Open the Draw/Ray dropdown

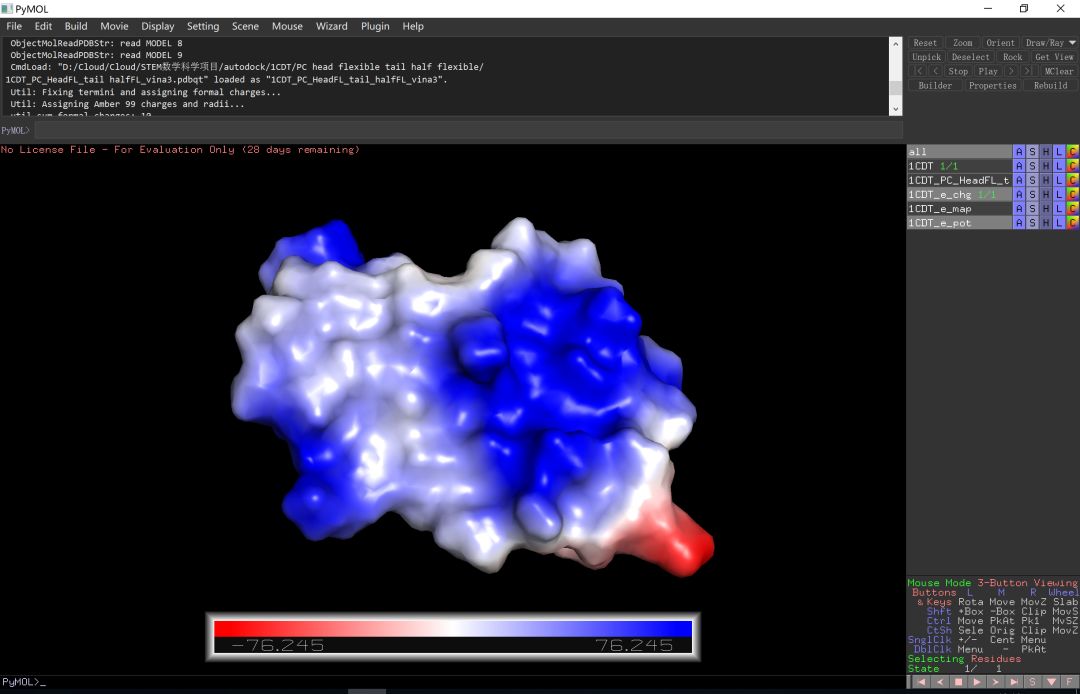pos(1050,43)
